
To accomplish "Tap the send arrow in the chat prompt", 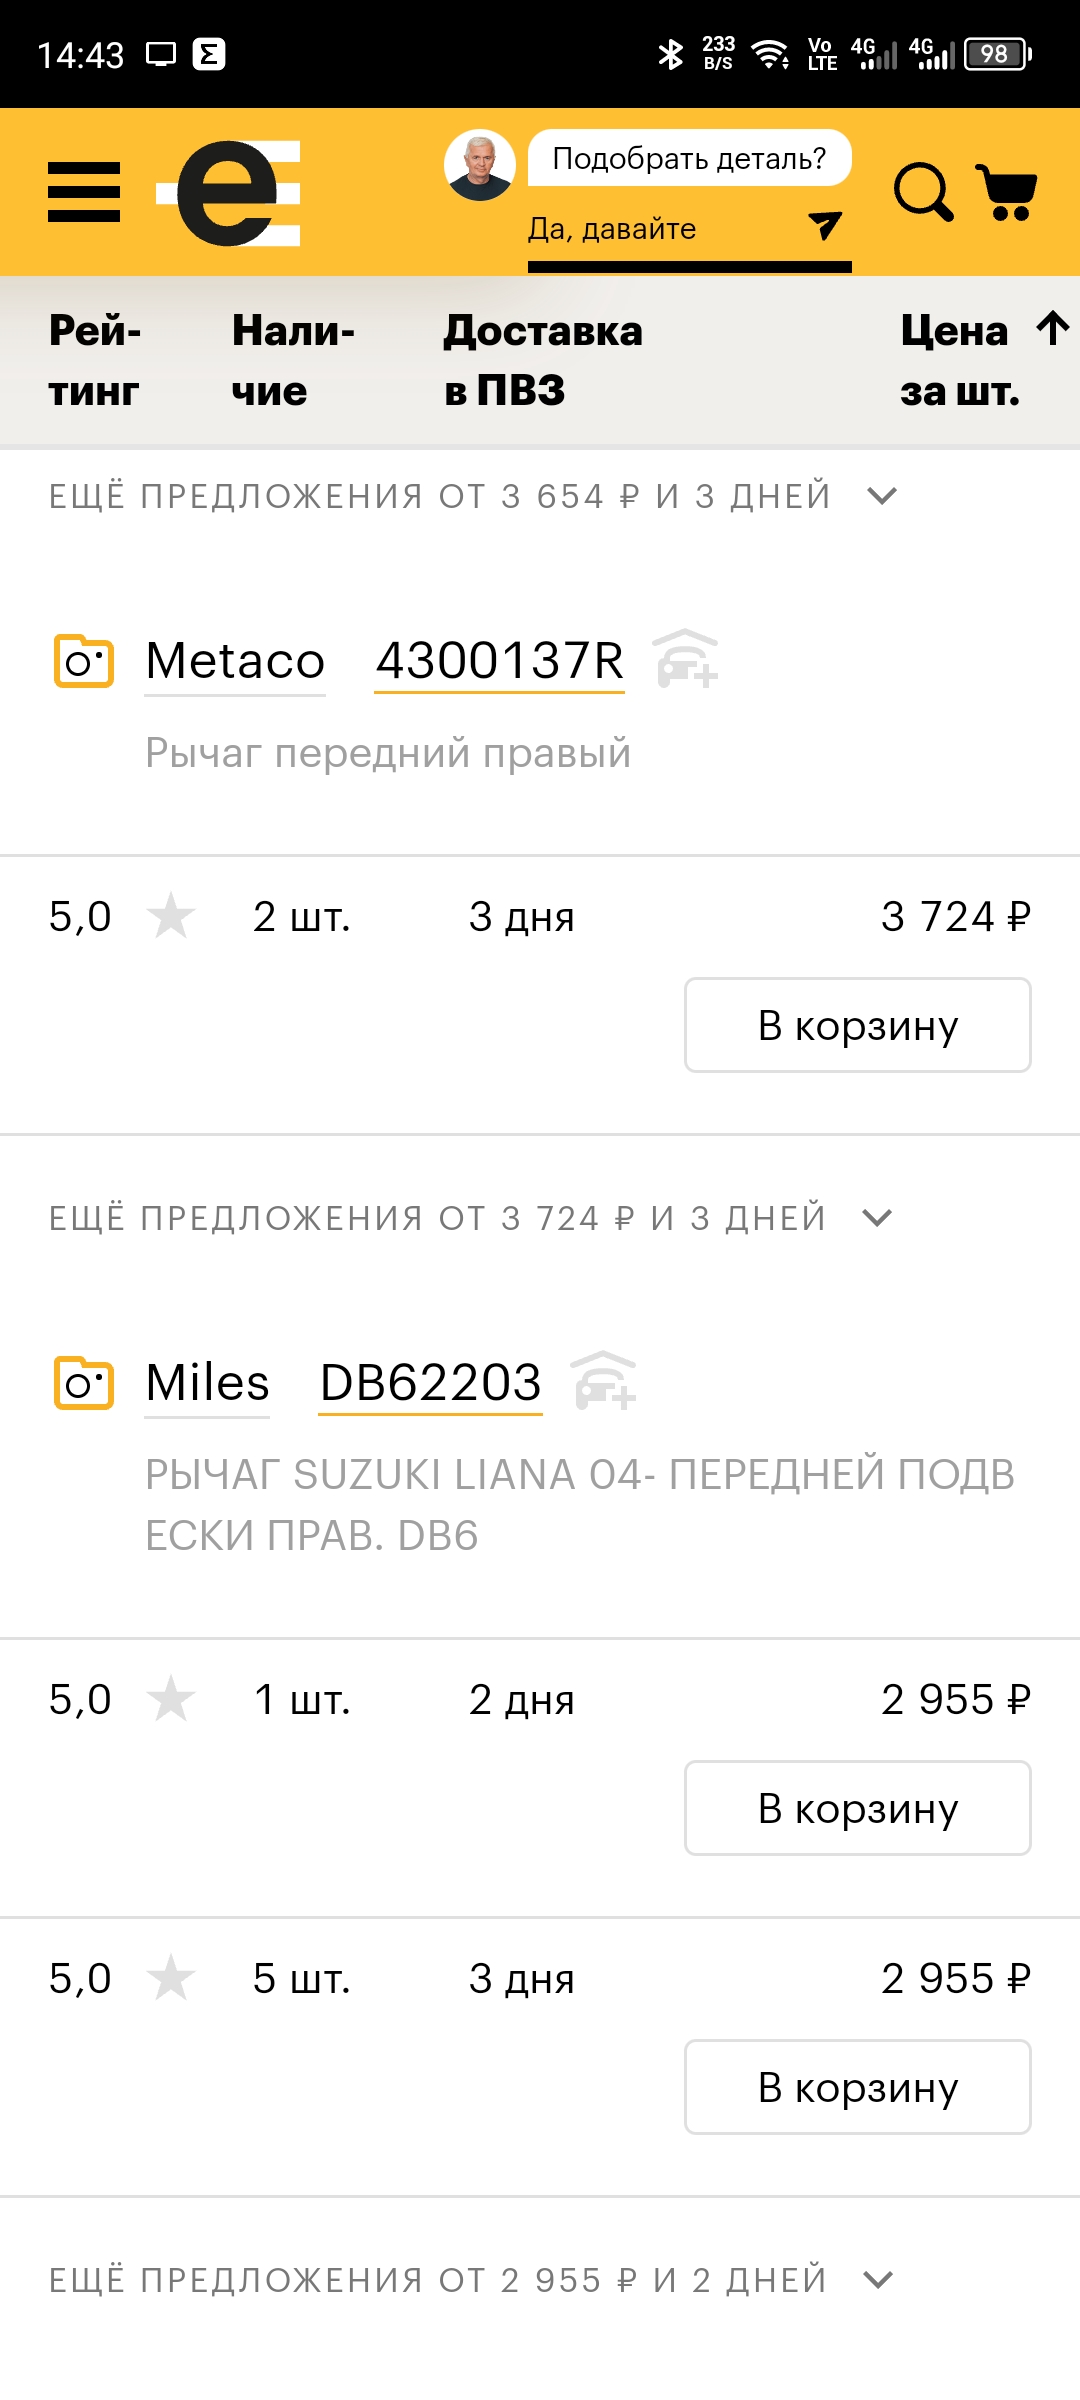I will coord(825,226).
